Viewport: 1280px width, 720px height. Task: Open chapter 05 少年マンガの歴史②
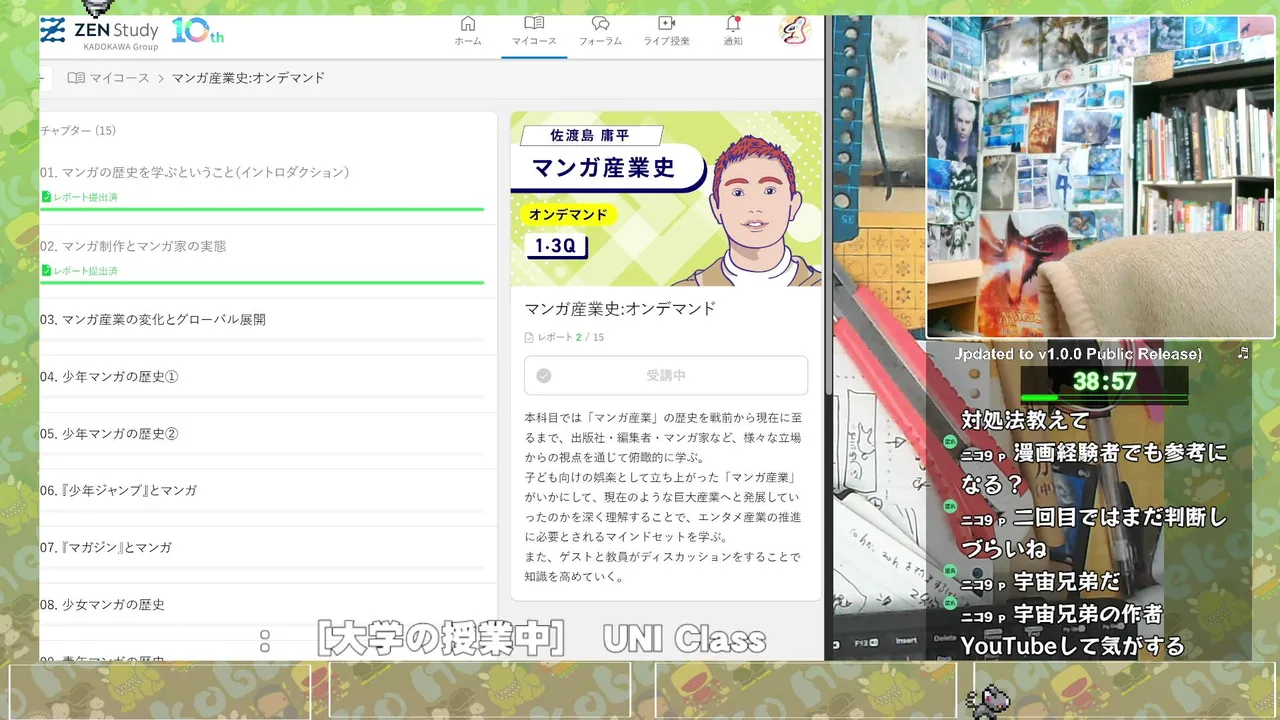pyautogui.click(x=109, y=434)
